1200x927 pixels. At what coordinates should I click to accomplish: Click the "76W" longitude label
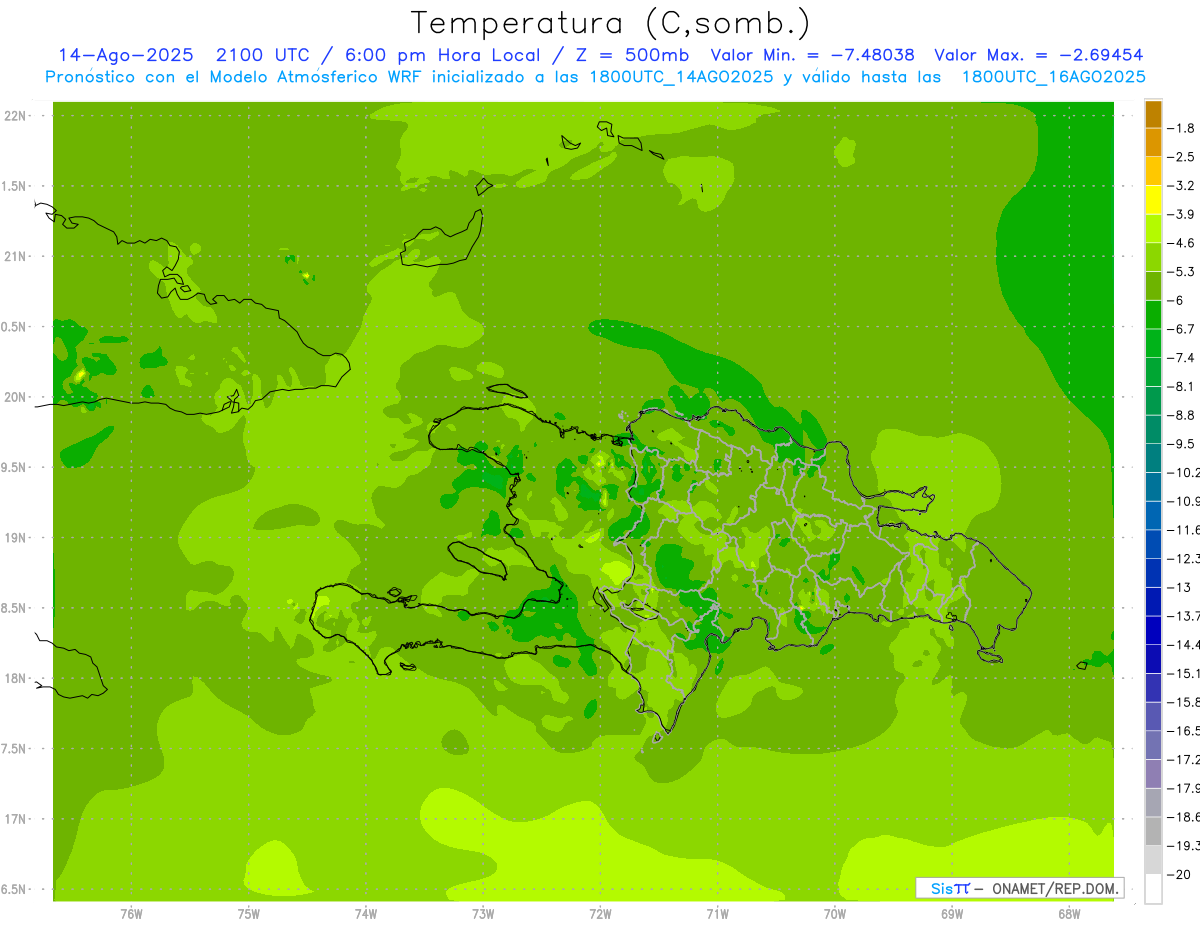click(x=131, y=914)
